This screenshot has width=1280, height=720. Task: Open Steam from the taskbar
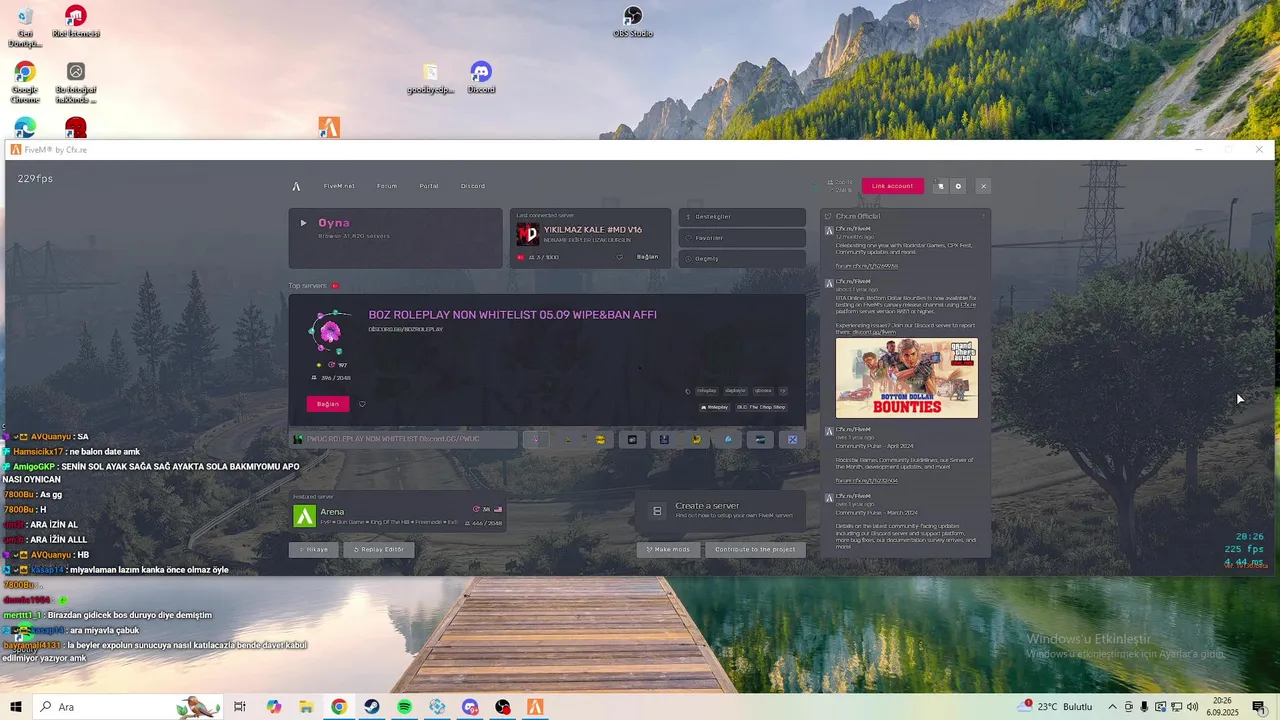click(x=372, y=707)
